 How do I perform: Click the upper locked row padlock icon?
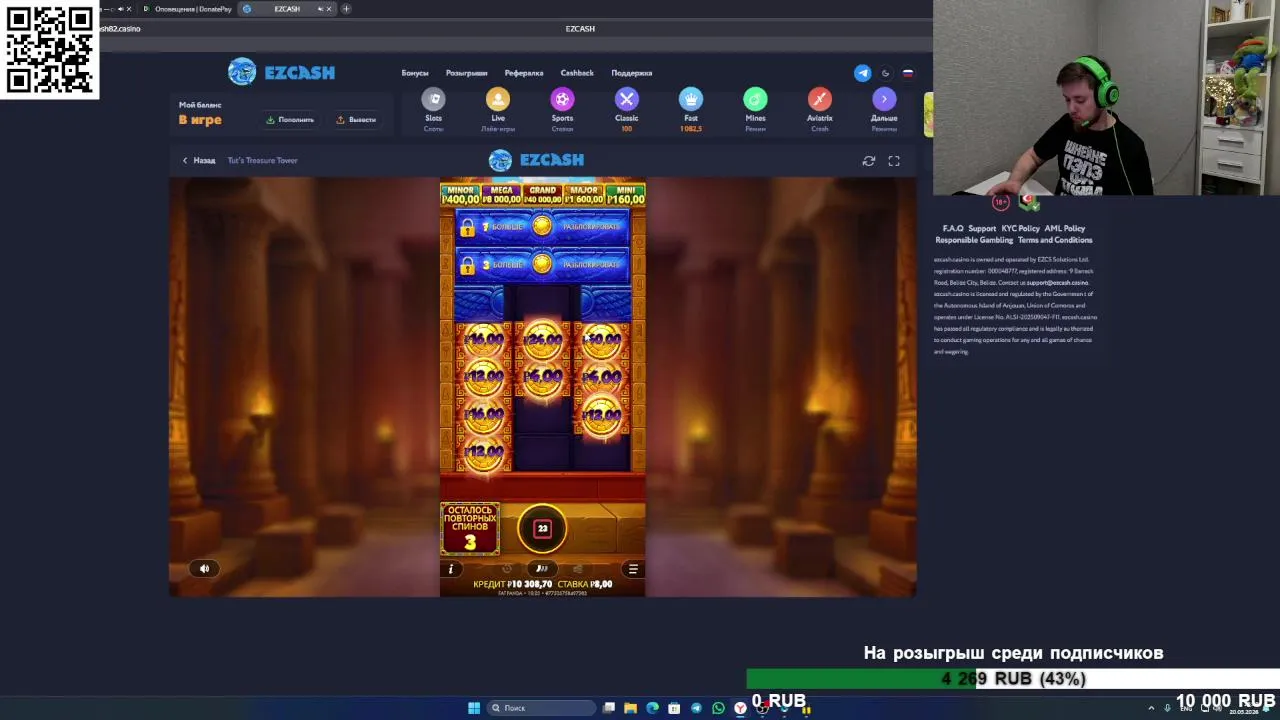click(x=467, y=228)
